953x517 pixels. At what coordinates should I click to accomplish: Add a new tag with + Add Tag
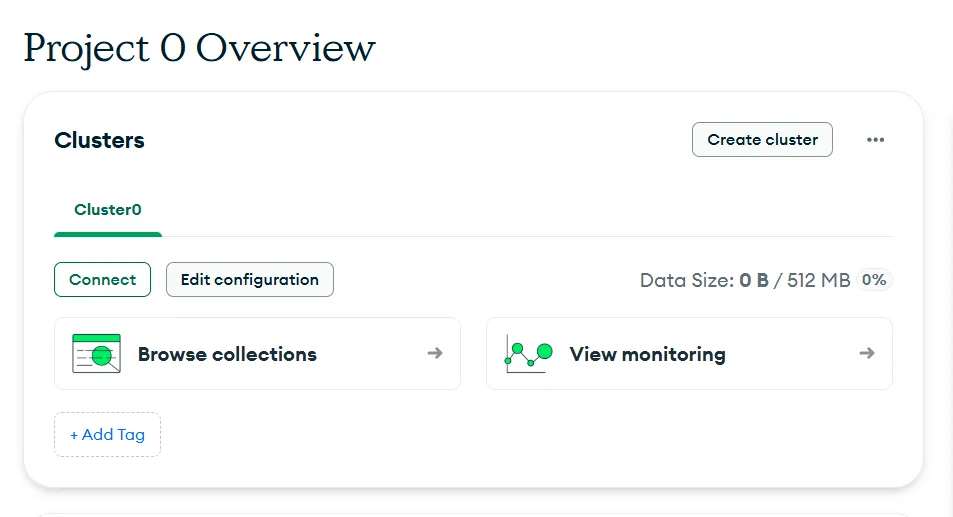[108, 434]
